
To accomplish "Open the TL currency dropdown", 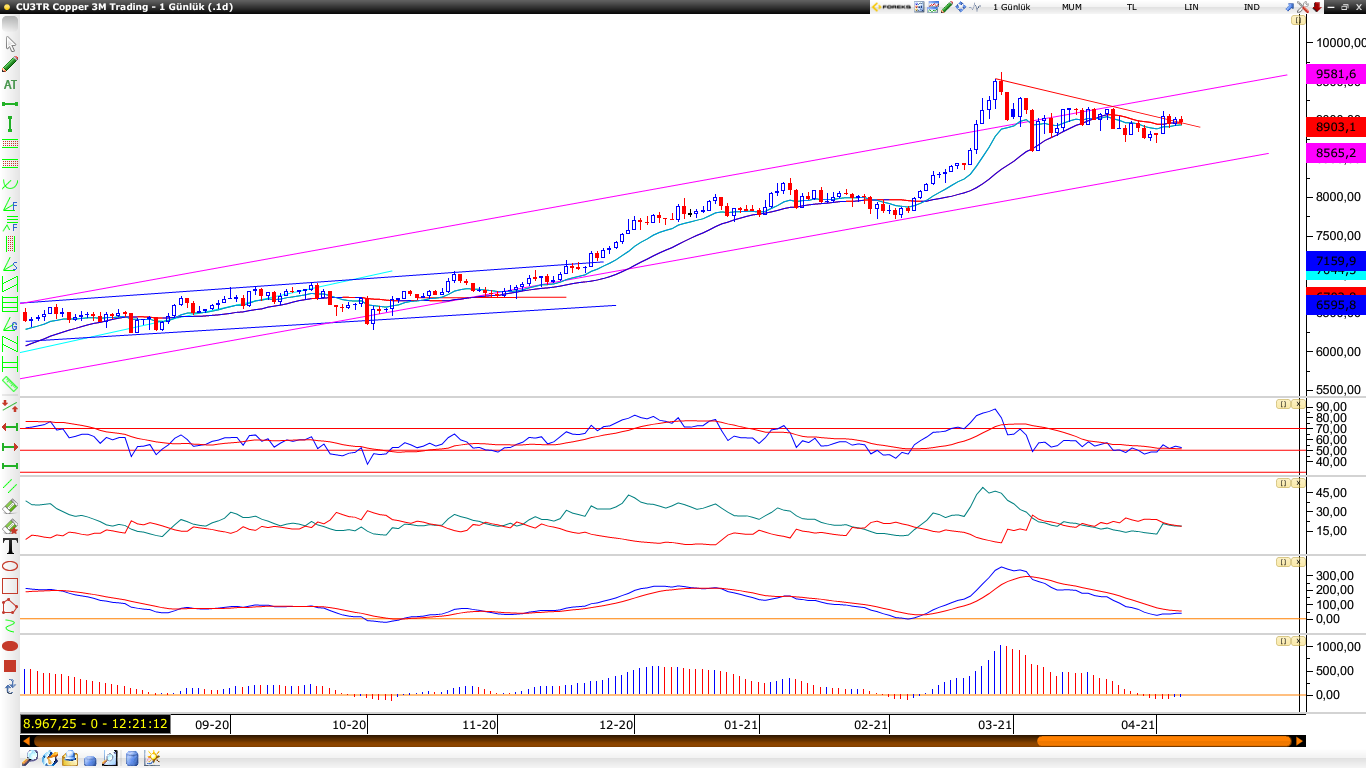I will point(1132,7).
